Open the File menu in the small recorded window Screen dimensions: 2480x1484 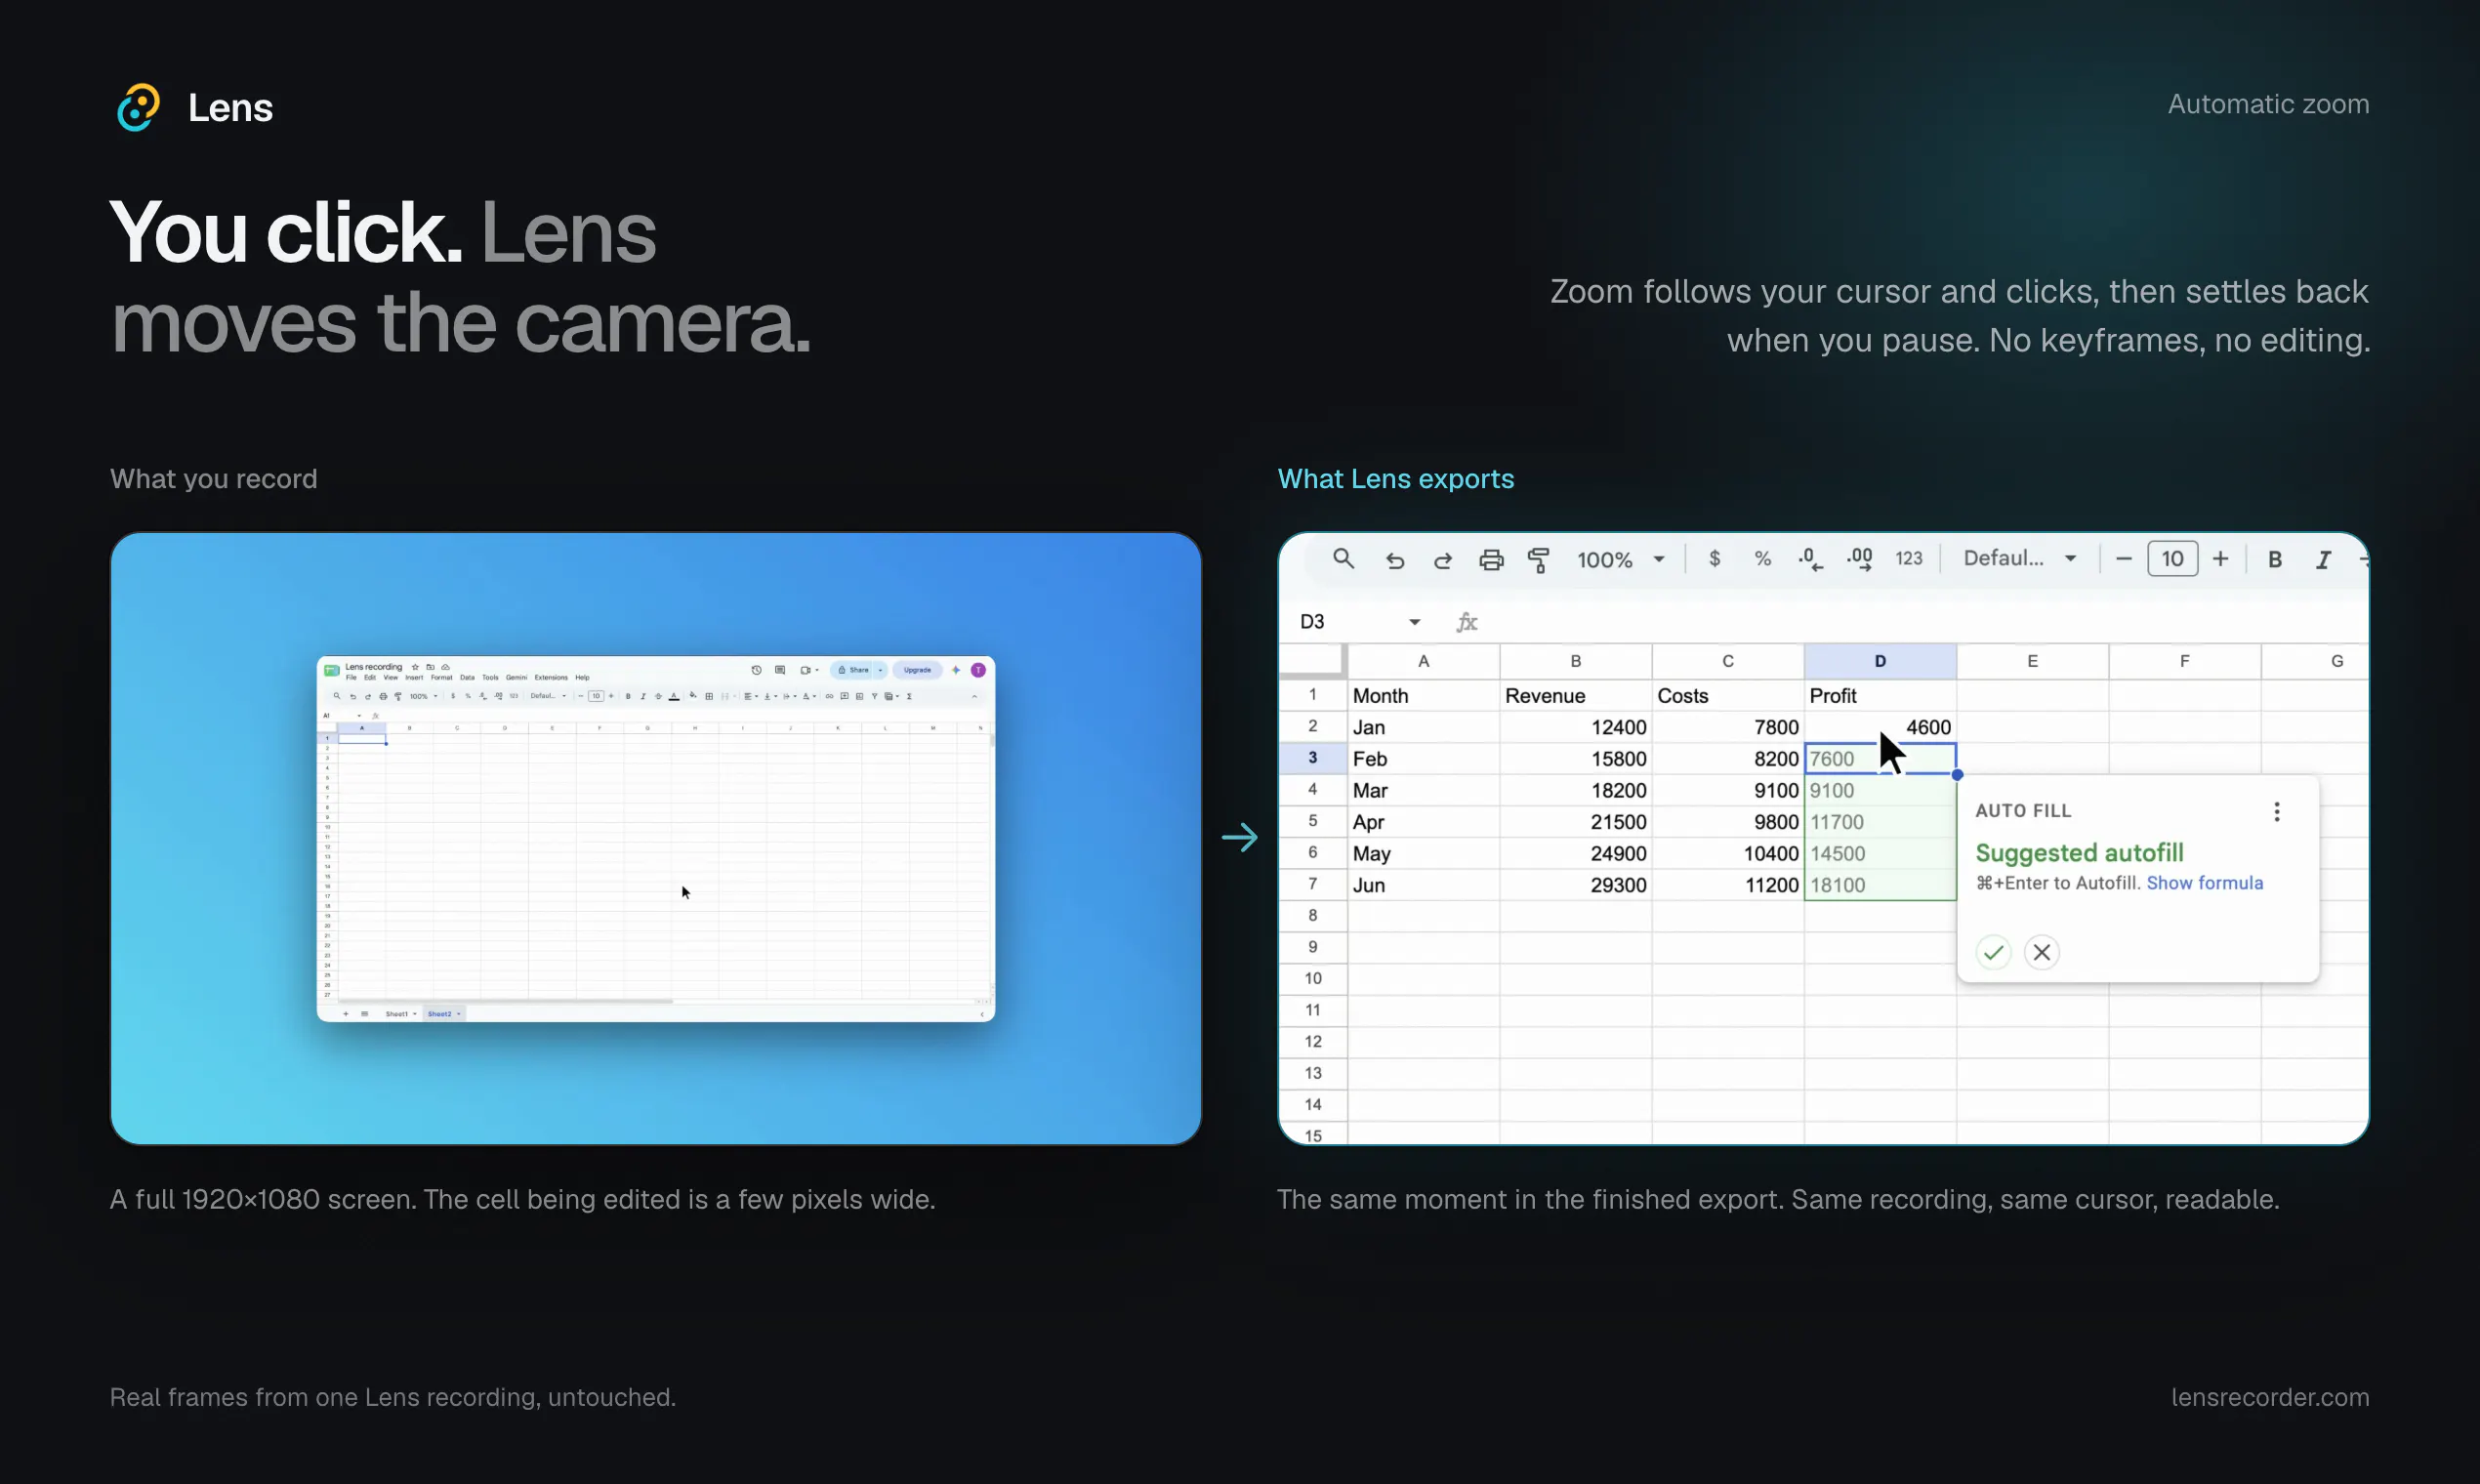(x=351, y=678)
